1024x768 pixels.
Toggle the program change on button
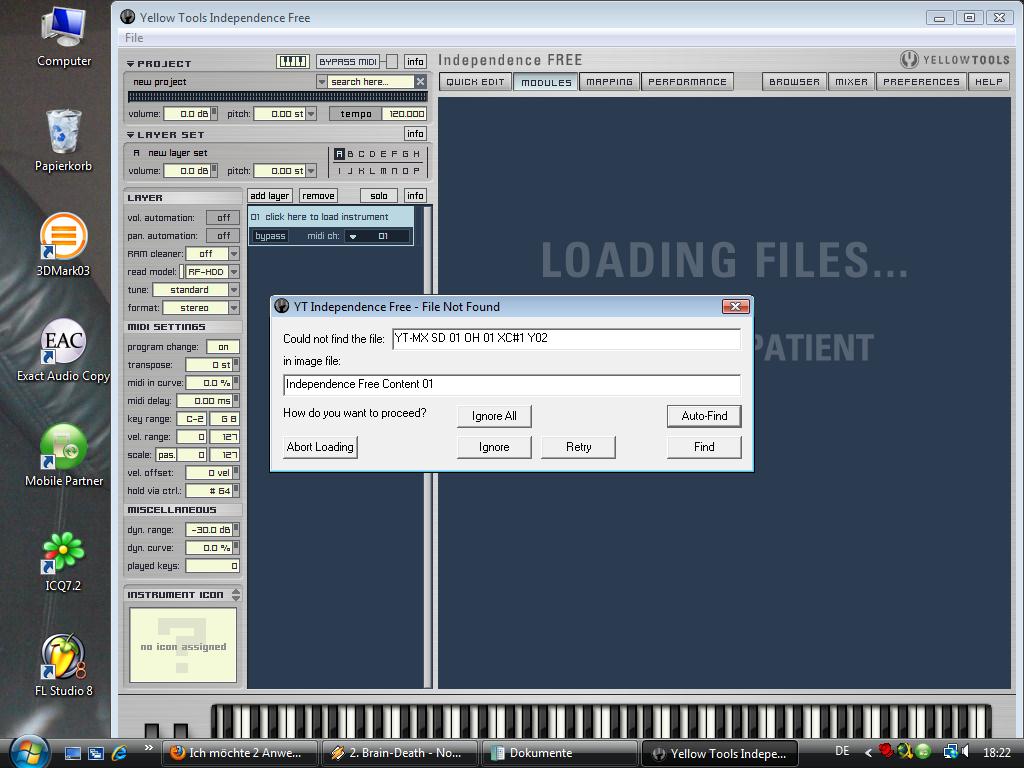[x=223, y=347]
